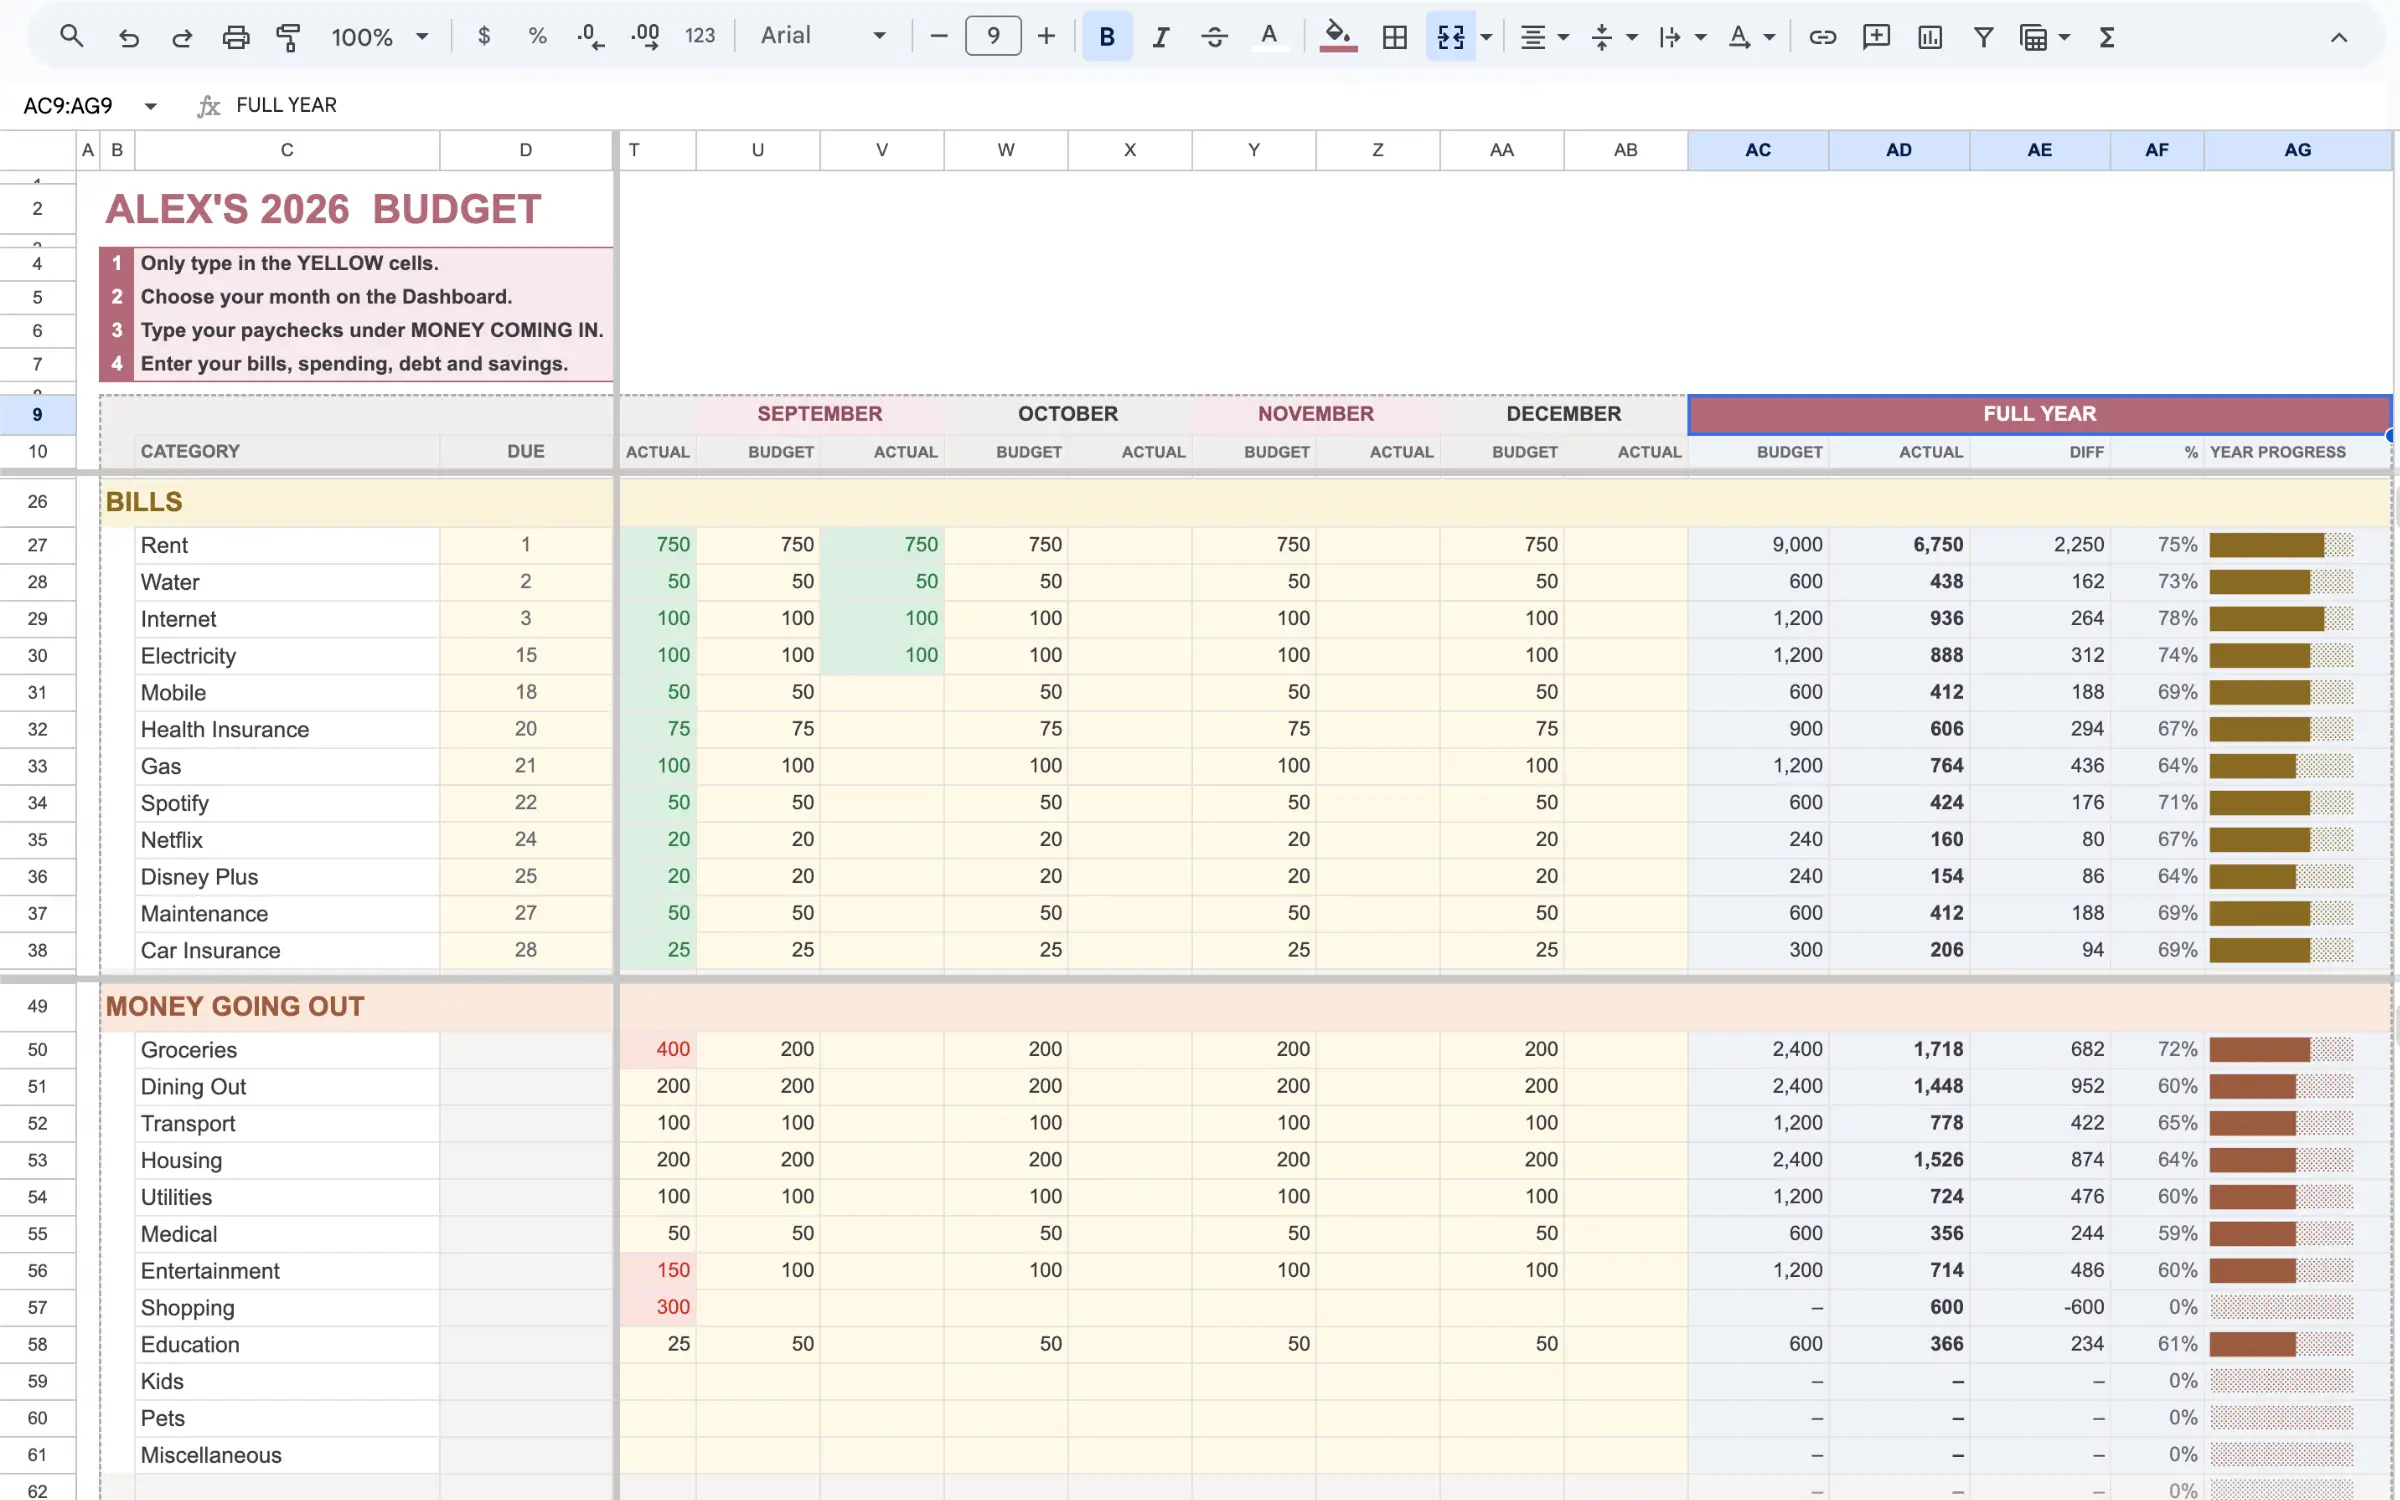The height and width of the screenshot is (1500, 2400).
Task: Create a filter
Action: (1983, 37)
